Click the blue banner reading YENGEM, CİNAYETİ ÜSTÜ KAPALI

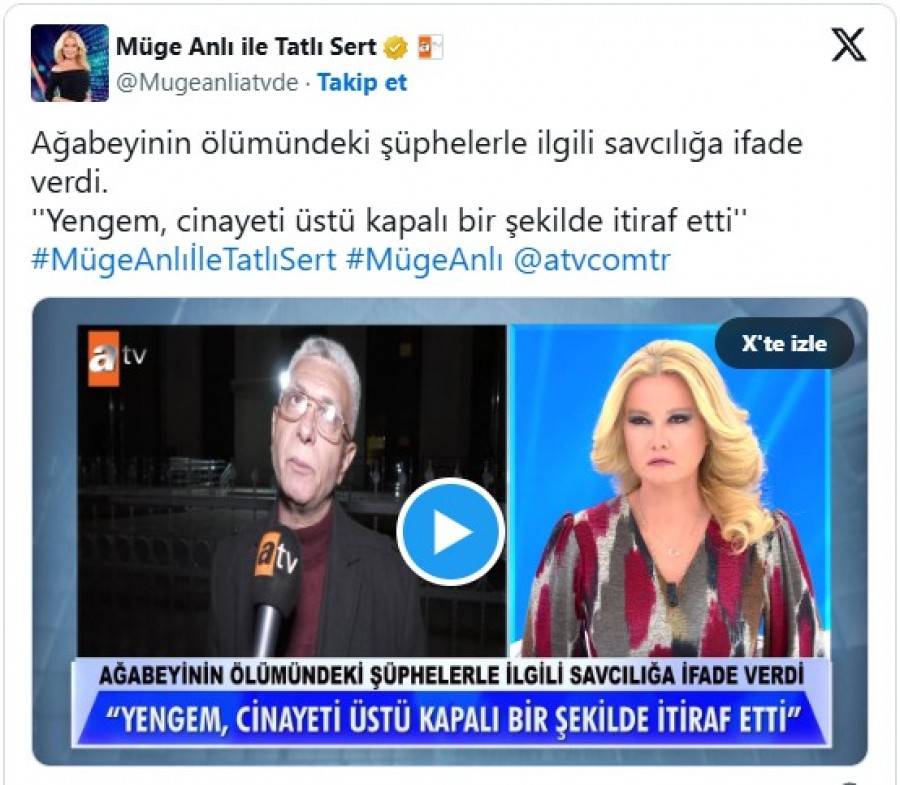pyautogui.click(x=451, y=720)
